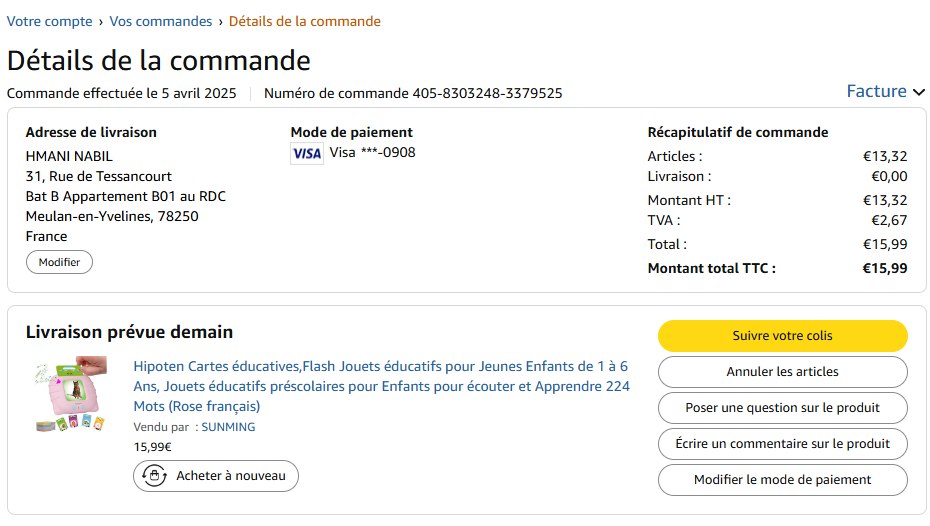Viewport: 930px width, 526px height.
Task: Click the Acheter à nouveau button
Action: tap(216, 476)
